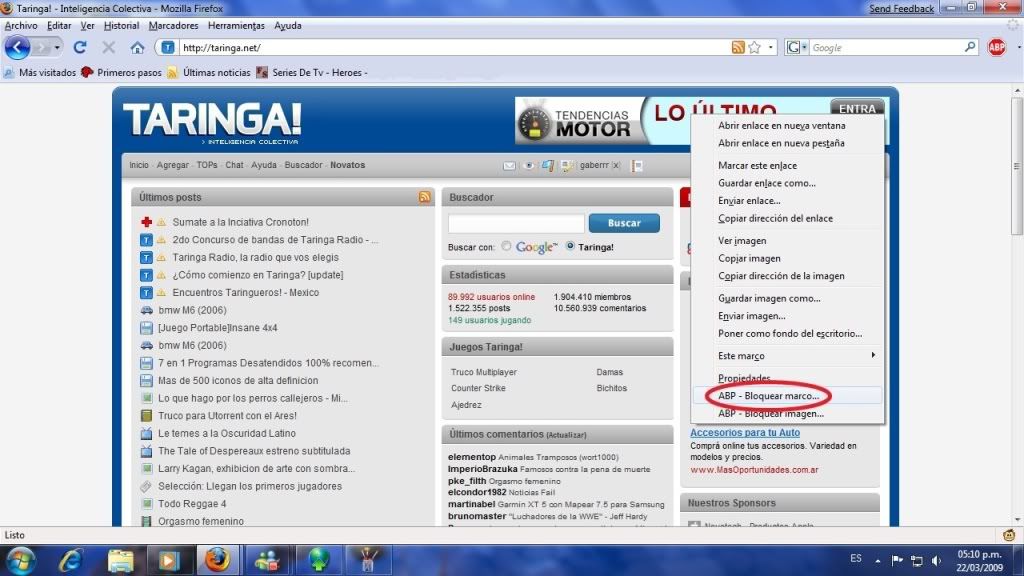
Task: Open Tendencias Motor banner
Action: (x=580, y=121)
